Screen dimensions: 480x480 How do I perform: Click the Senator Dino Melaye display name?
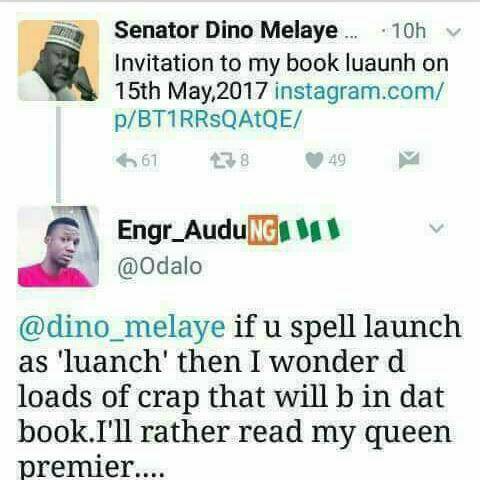click(x=226, y=30)
